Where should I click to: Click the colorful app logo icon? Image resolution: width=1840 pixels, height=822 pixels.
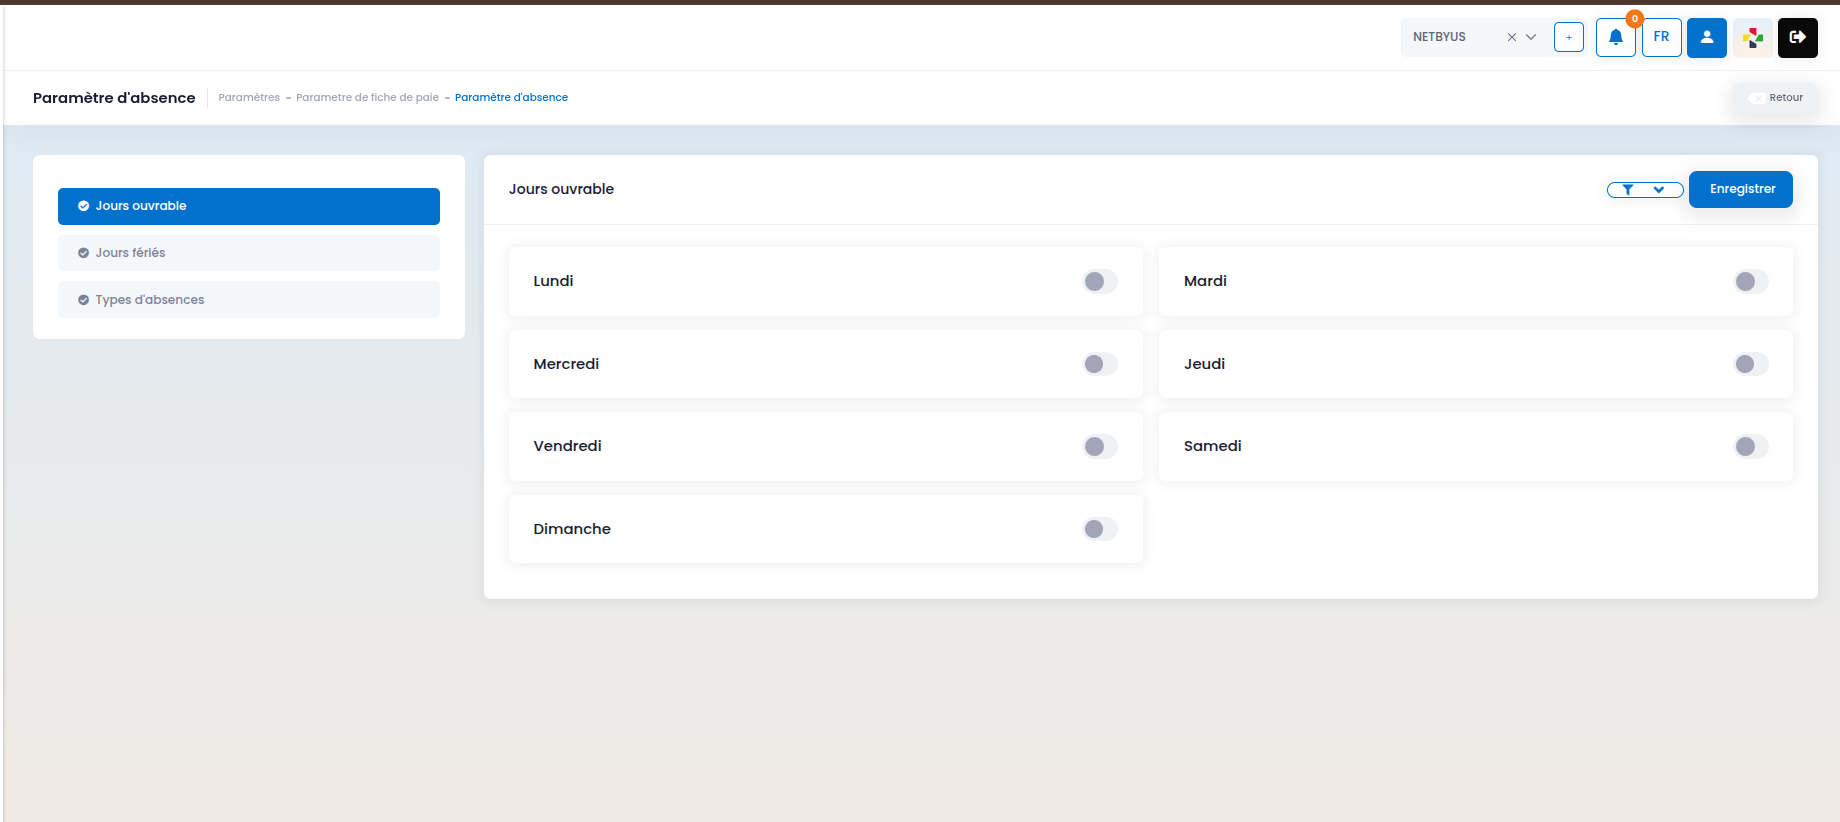pyautogui.click(x=1752, y=38)
